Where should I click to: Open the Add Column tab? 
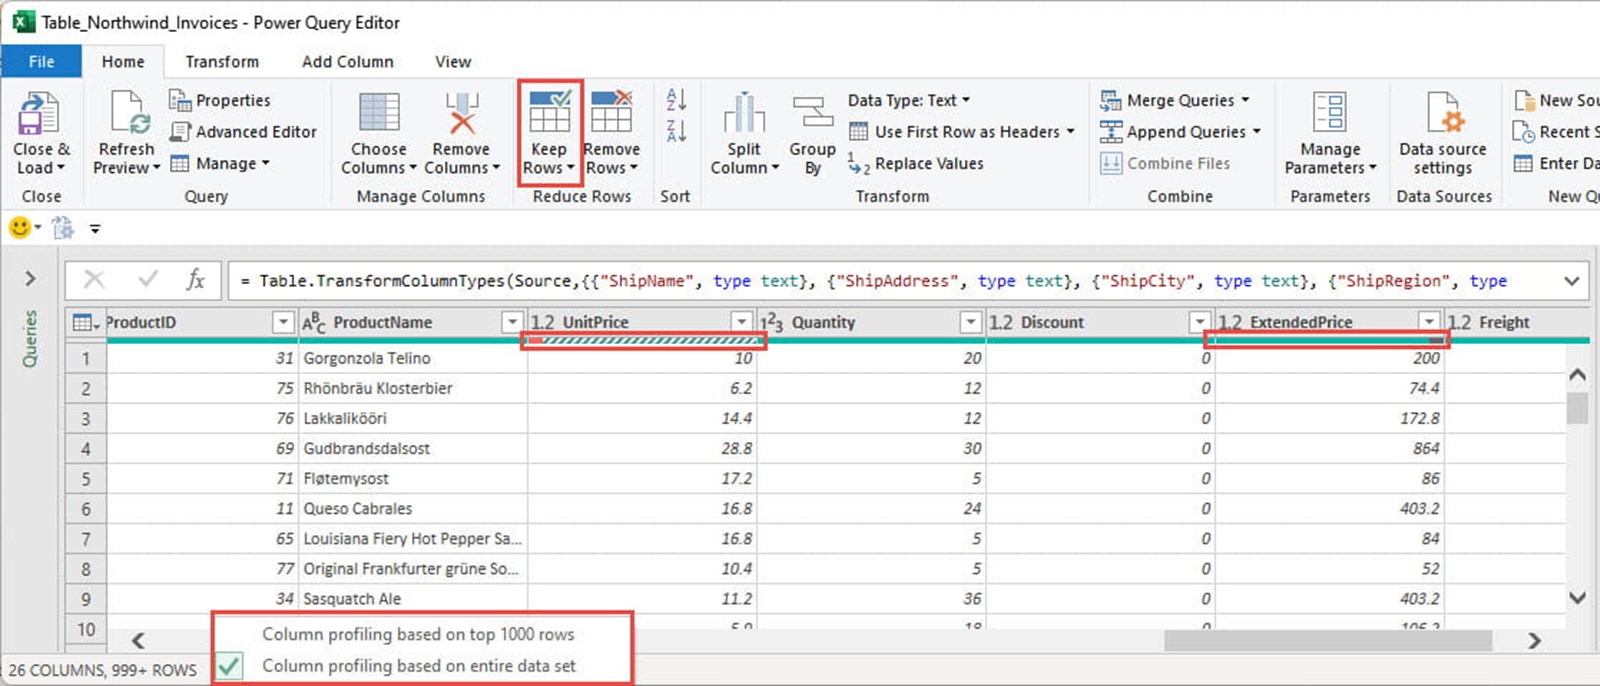click(x=347, y=62)
